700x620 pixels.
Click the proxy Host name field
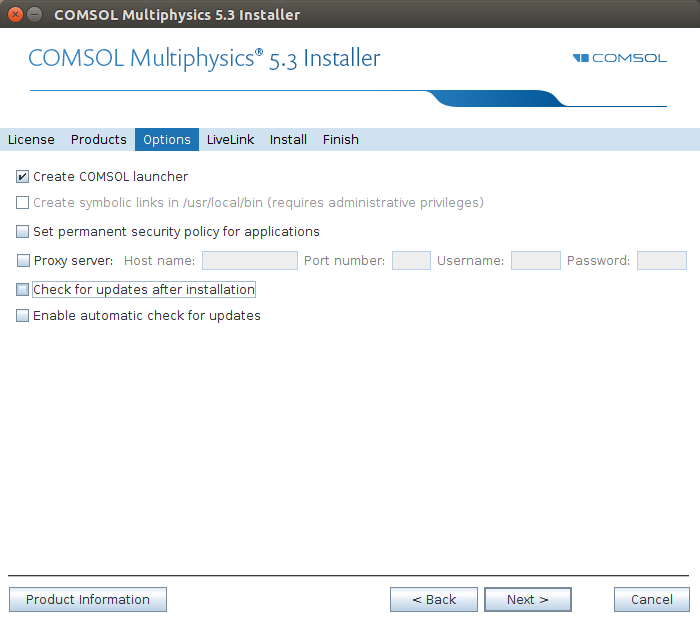250,261
